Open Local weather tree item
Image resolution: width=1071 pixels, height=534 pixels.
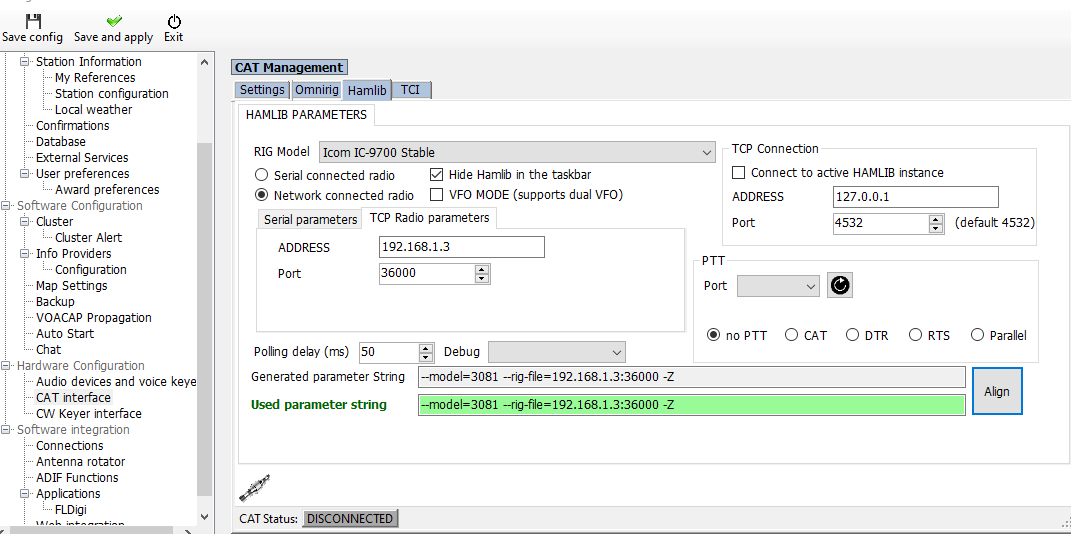[94, 109]
